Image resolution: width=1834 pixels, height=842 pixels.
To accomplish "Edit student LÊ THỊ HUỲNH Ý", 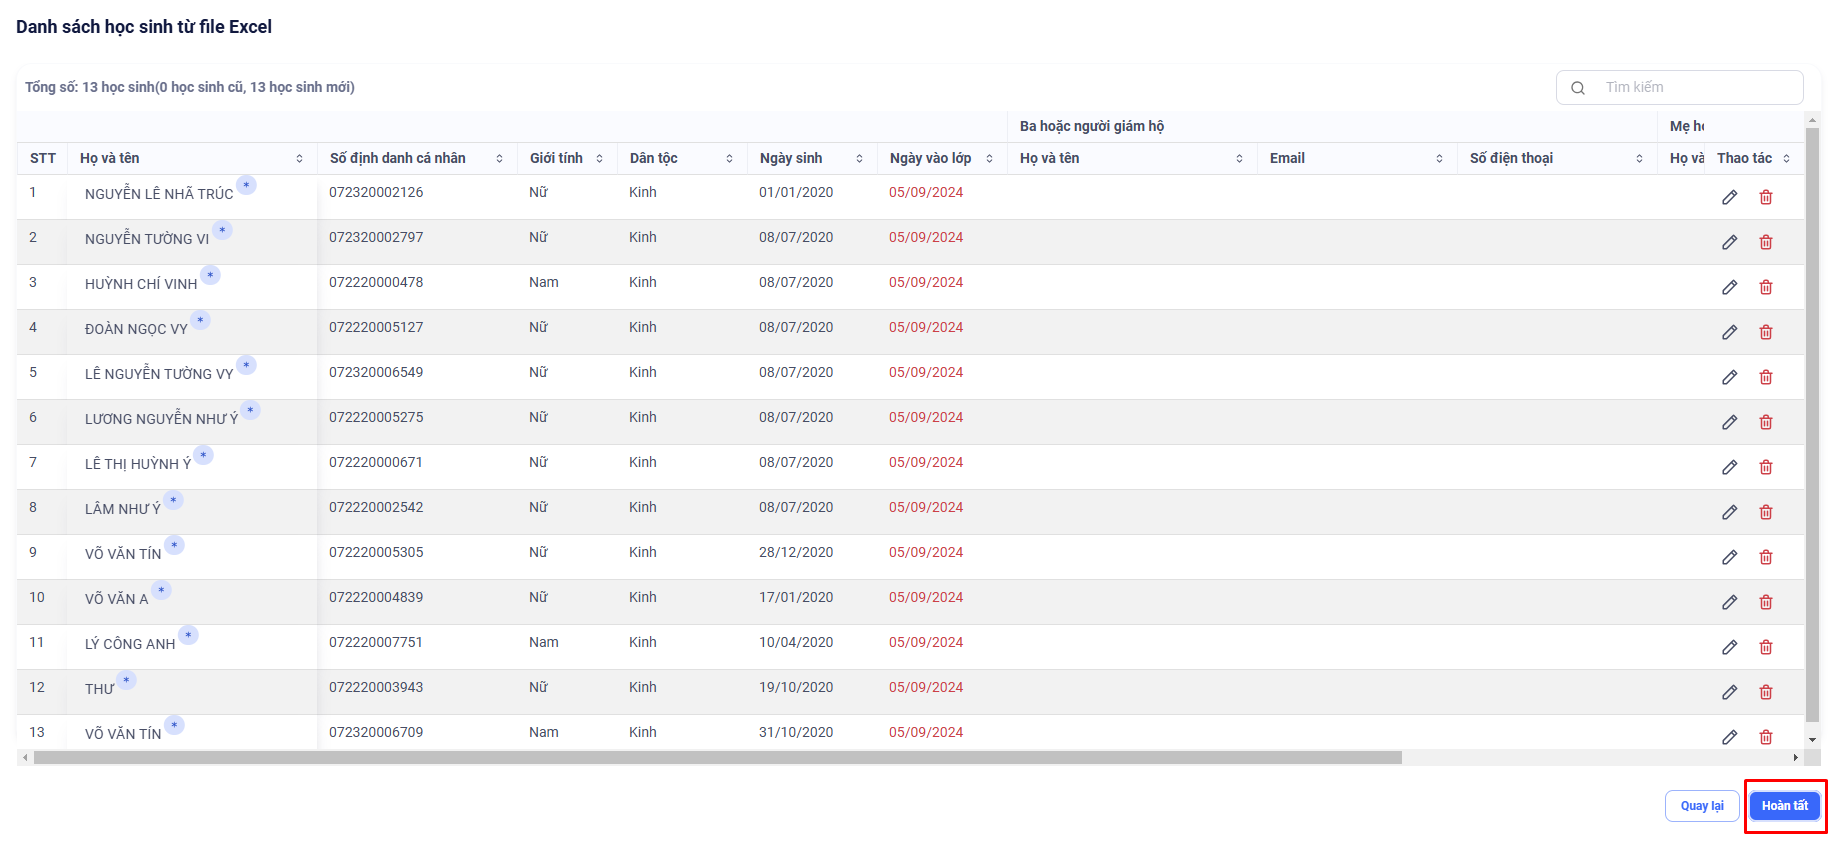I will point(1729,468).
